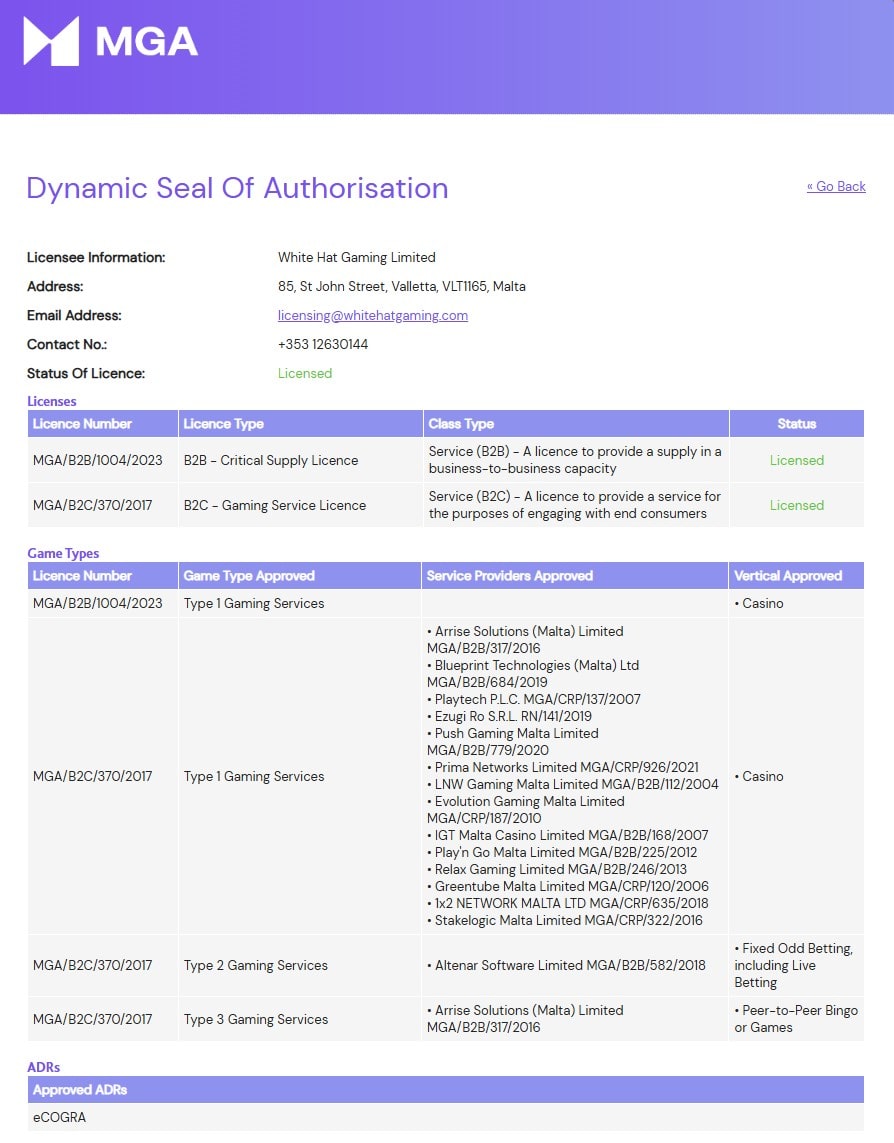Click the B2B – Critical Supply Licence cell
The image size is (894, 1143).
[x=270, y=460]
